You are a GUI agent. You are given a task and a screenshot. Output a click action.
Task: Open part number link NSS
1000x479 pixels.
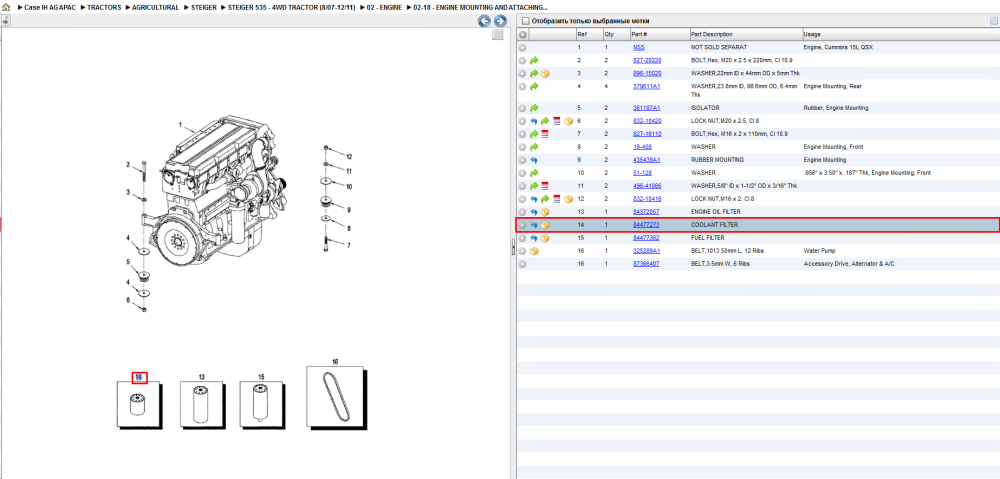[x=638, y=48]
